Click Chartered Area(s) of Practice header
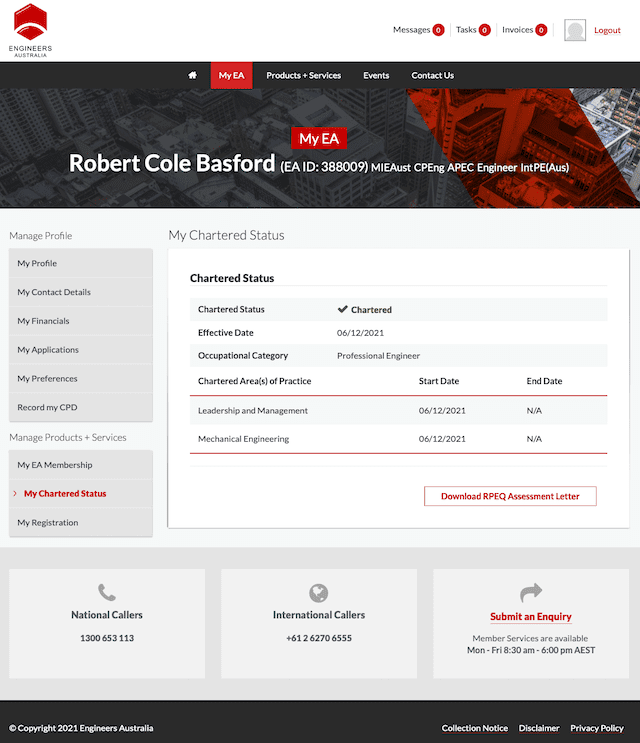 point(254,381)
